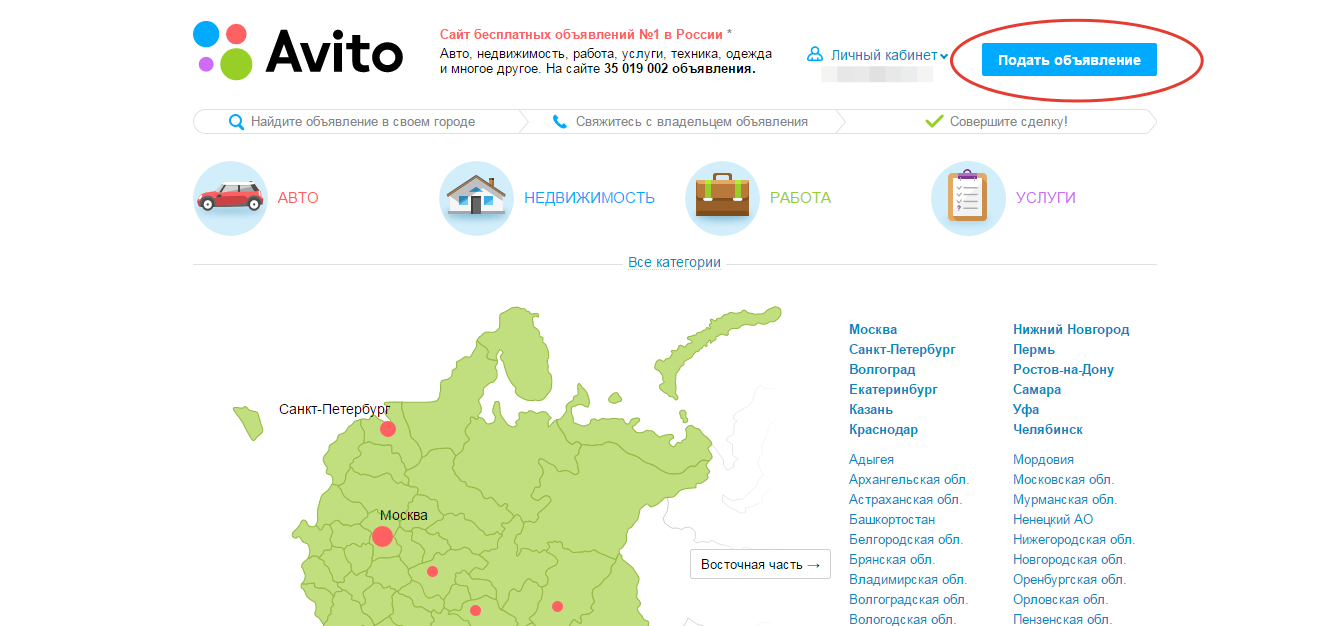Choose Москва in the city list
The image size is (1336, 626).
(x=873, y=329)
